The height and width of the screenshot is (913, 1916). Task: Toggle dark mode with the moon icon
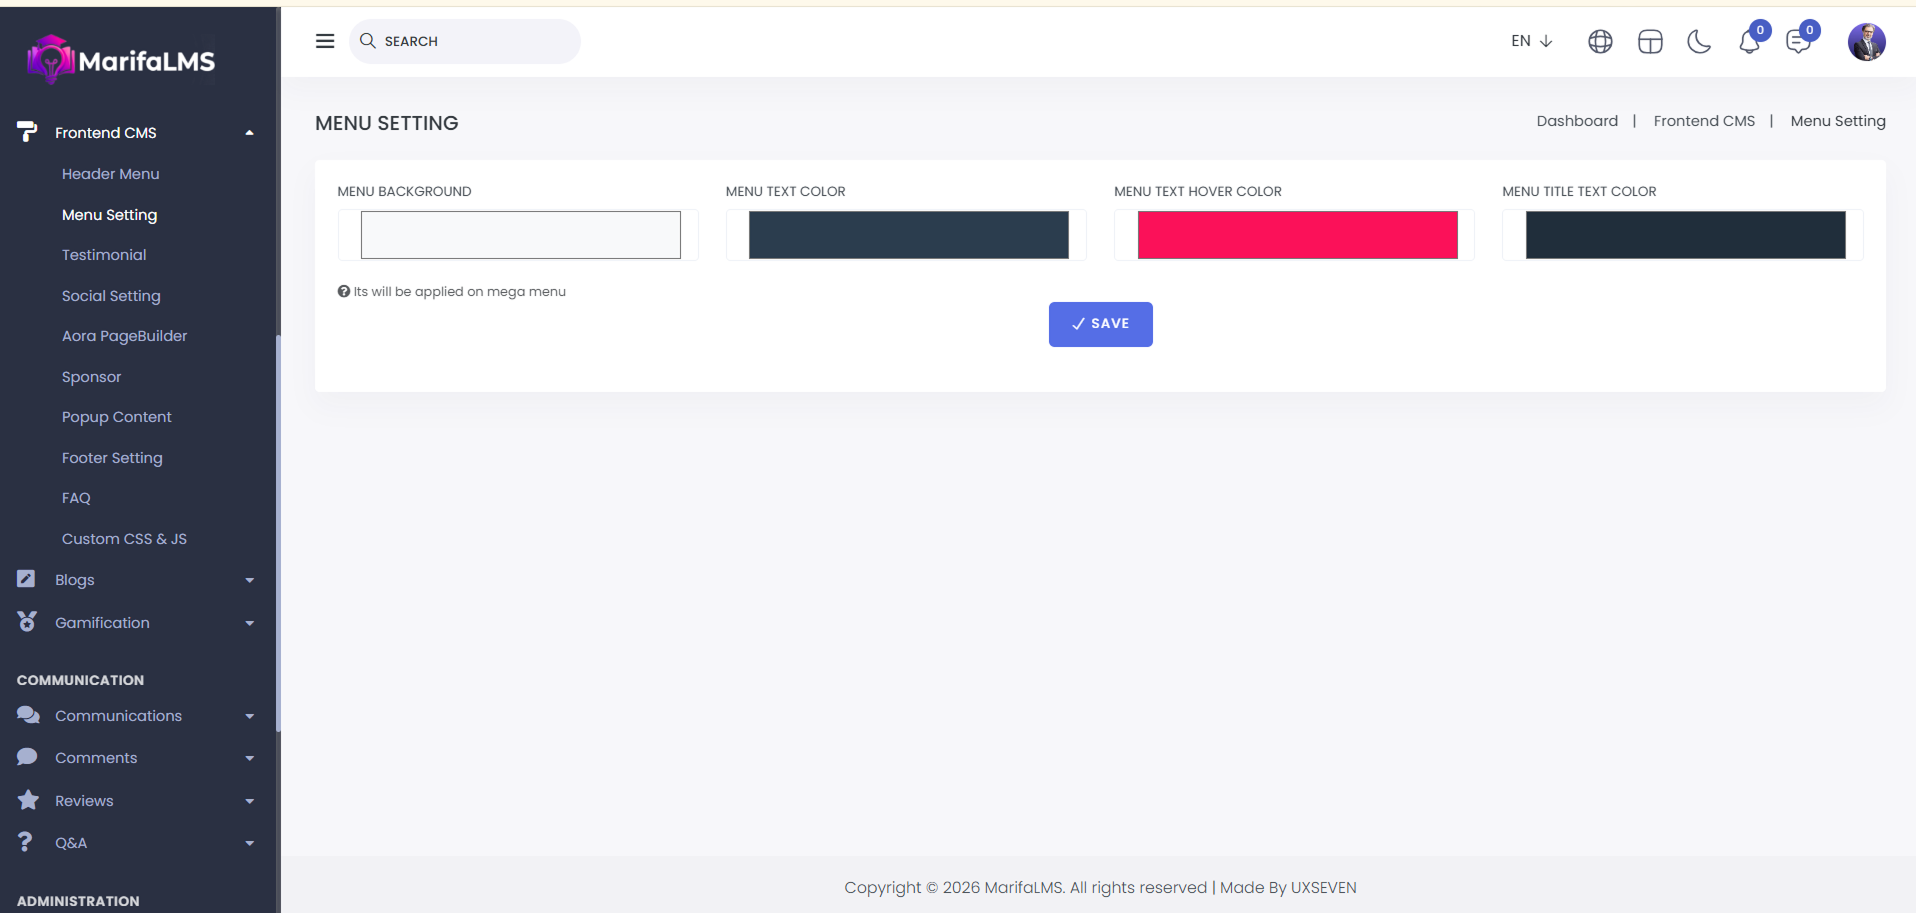pos(1699,42)
